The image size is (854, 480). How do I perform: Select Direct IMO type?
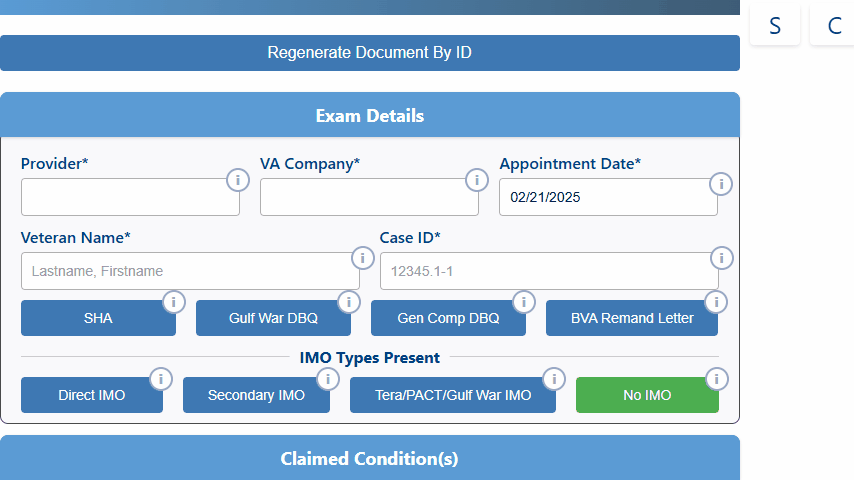(x=92, y=395)
